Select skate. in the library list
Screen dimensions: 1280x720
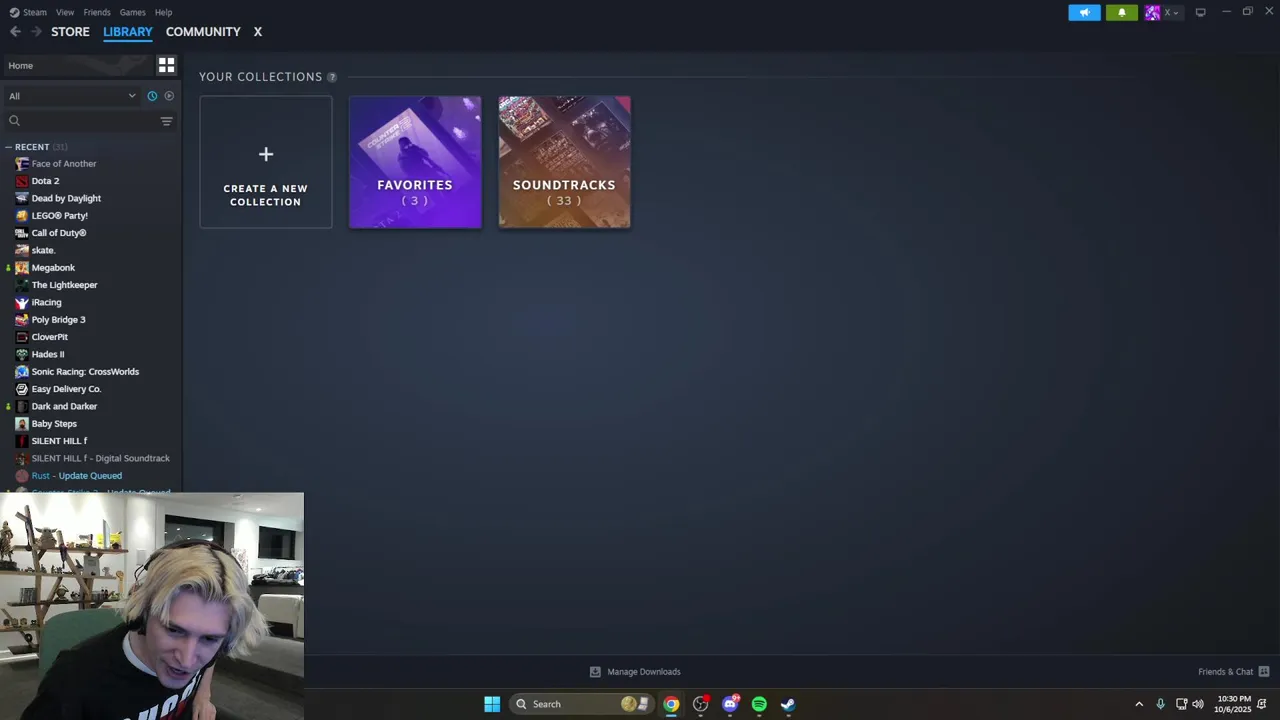point(43,250)
